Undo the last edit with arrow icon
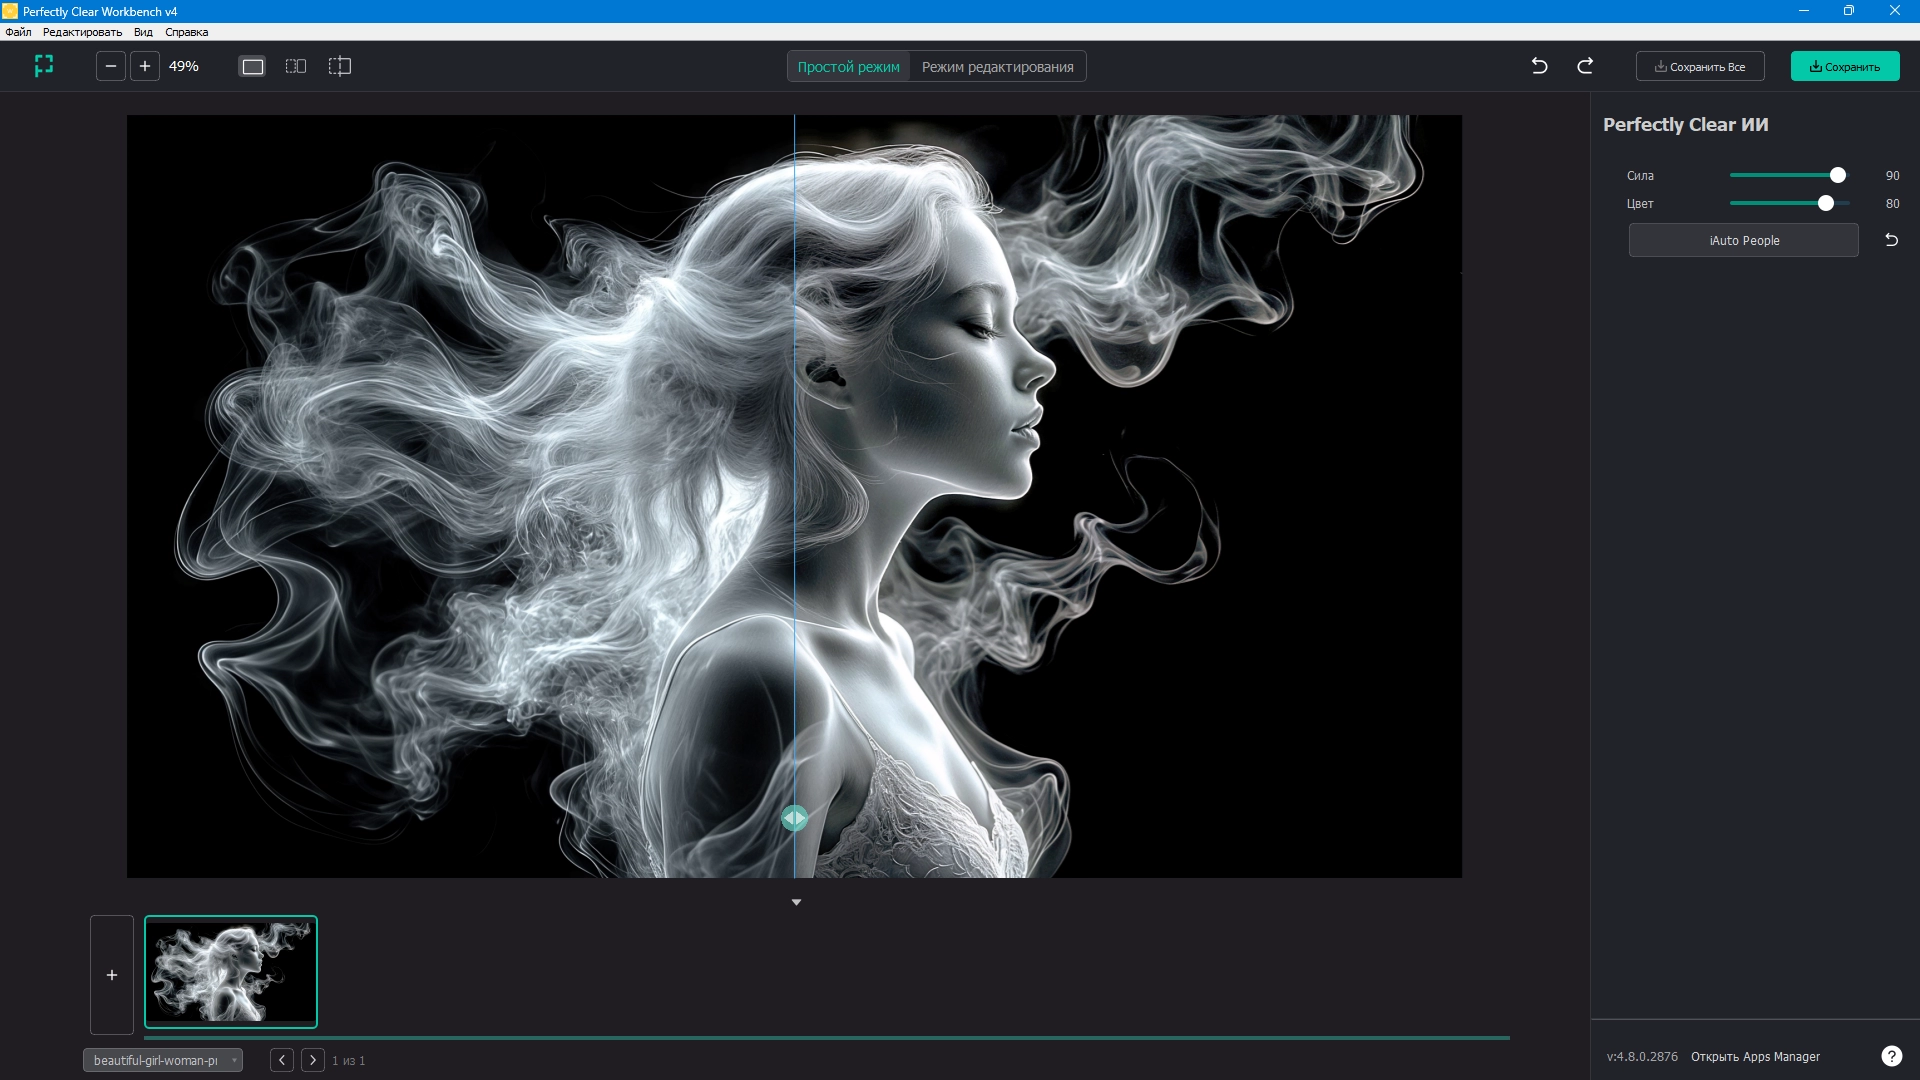 (x=1539, y=66)
